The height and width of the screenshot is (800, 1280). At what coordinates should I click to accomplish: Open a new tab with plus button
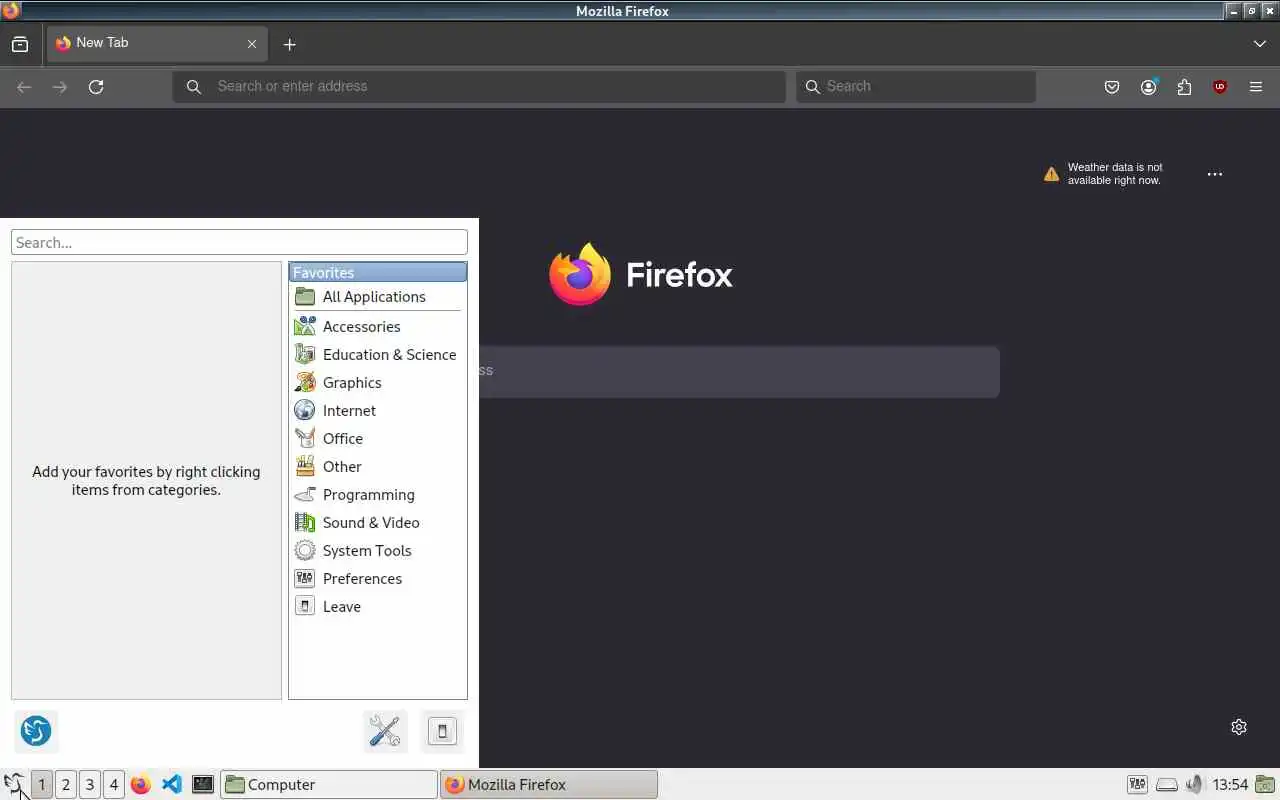[x=289, y=44]
